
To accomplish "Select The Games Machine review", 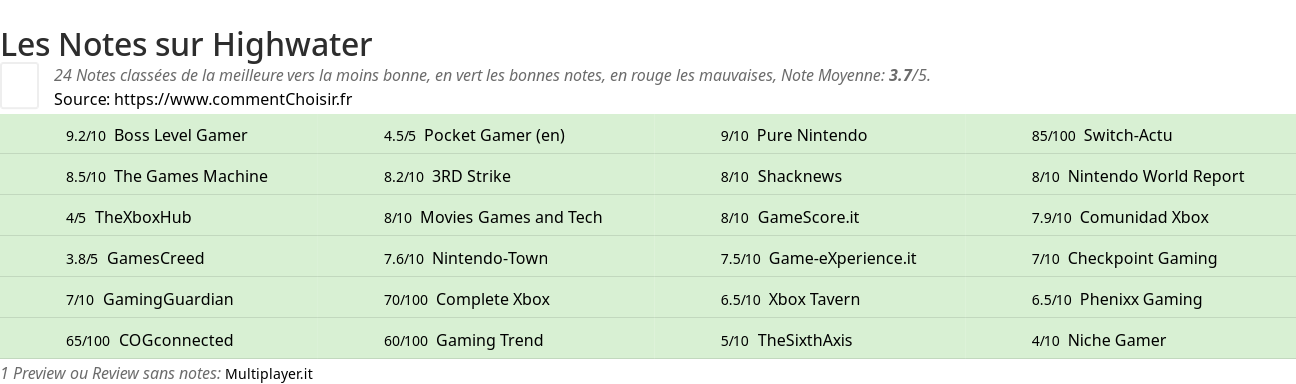I will click(191, 176).
